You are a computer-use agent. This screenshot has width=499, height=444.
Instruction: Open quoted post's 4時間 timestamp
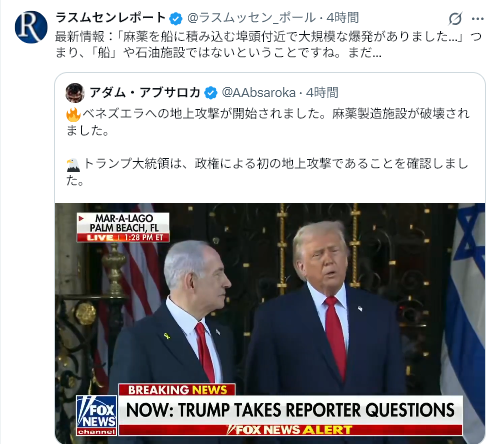pyautogui.click(x=322, y=92)
